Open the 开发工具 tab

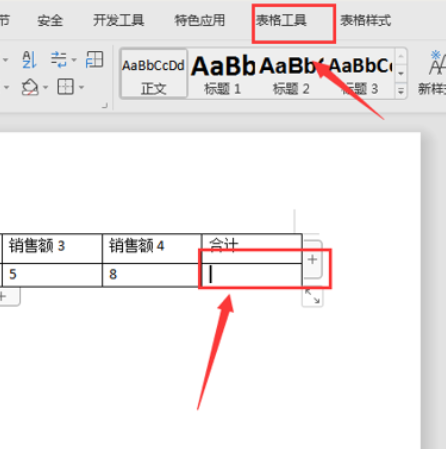tap(118, 21)
